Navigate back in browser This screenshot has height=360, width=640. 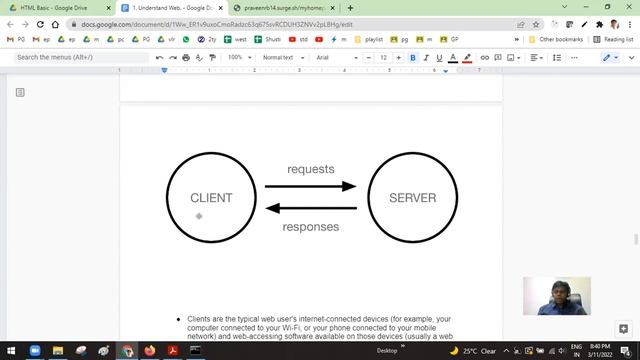click(10, 24)
